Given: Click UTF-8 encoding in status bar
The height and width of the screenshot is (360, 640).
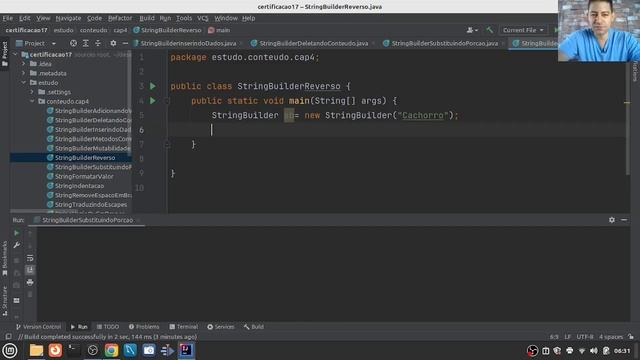Looking at the screenshot, I should [x=584, y=337].
